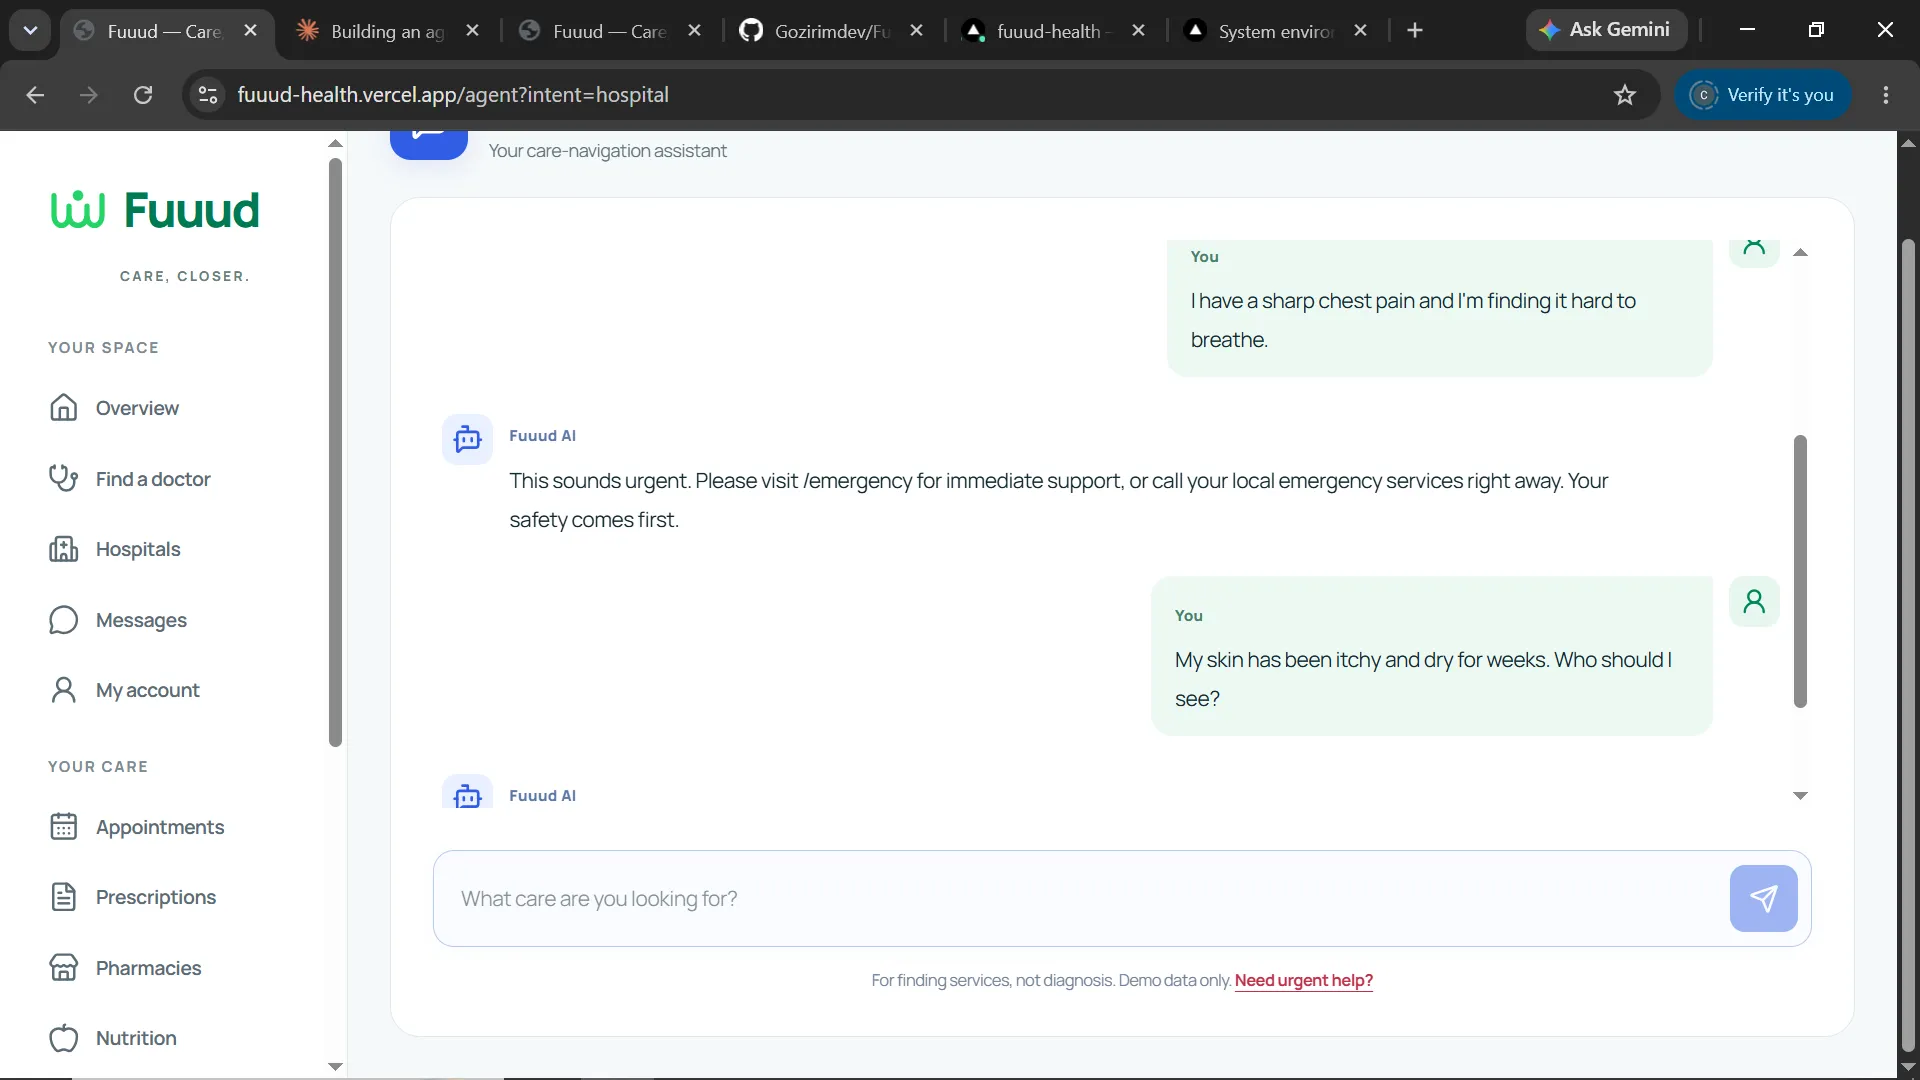1920x1080 pixels.
Task: Bookmark this page with star icon
Action: [x=1625, y=95]
